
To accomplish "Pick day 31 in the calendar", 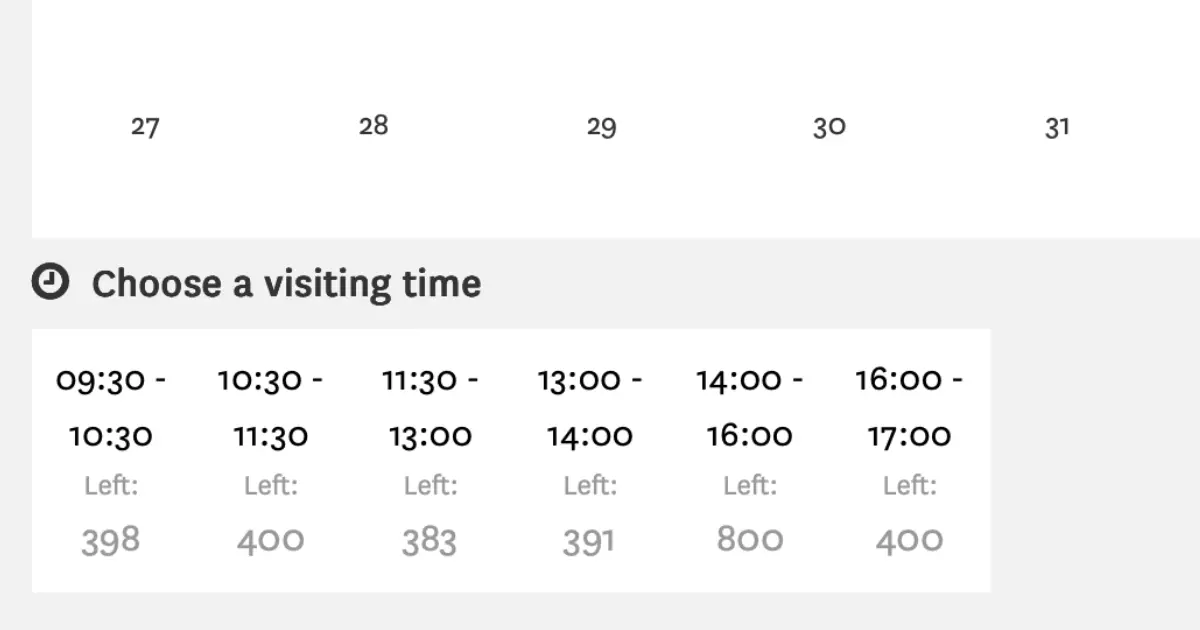I will [1057, 127].
